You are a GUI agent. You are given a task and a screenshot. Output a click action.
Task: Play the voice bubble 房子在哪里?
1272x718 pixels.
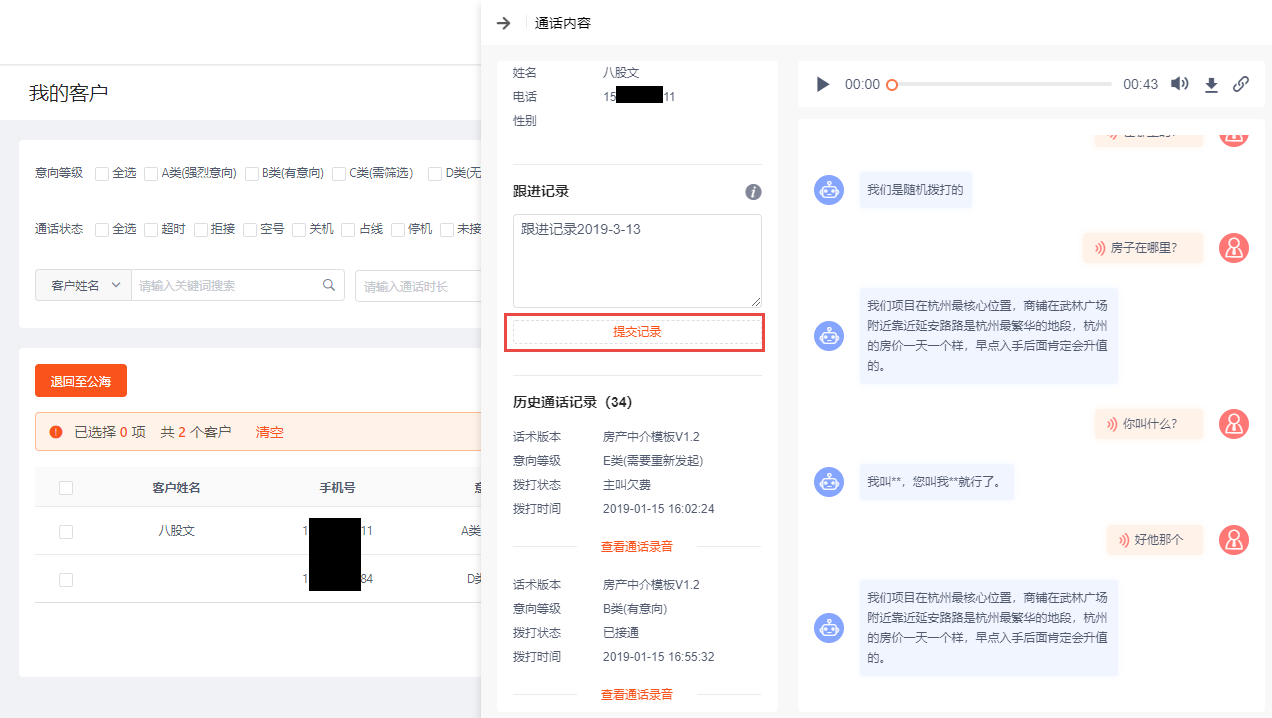pos(1142,248)
